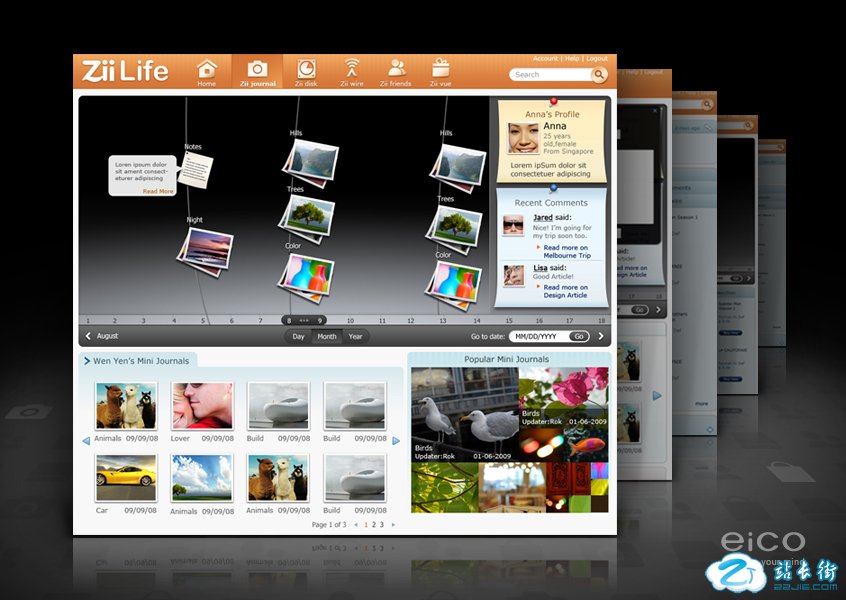The height and width of the screenshot is (600, 846).
Task: Switch timeline view to Day
Action: 298,337
